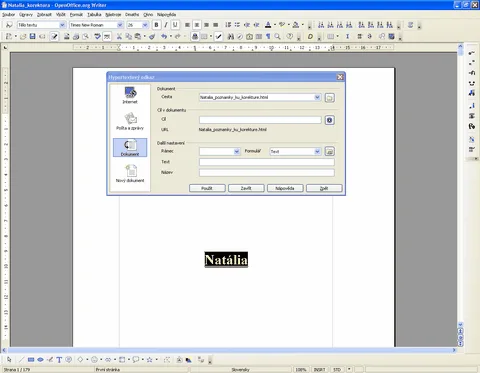The height and width of the screenshot is (373, 480).
Task: Click the Použít apply button
Action: (207, 188)
